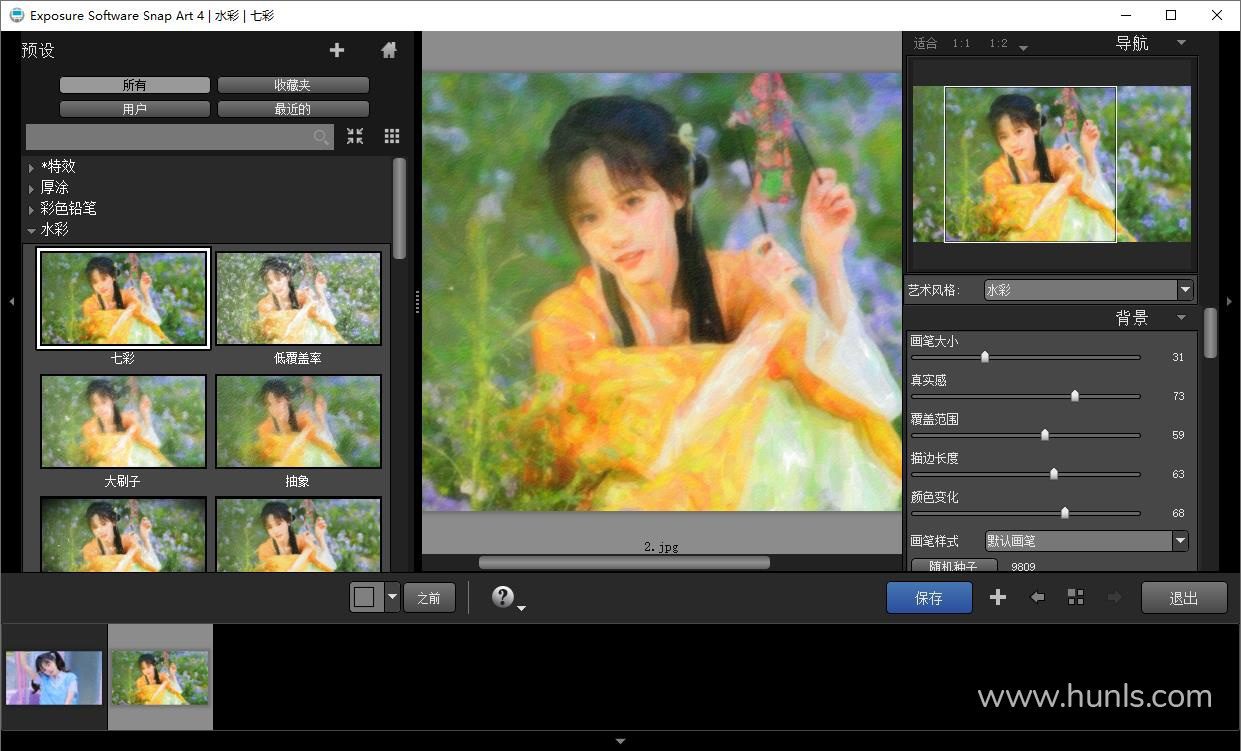Select the 用户 presets tab
The image size is (1241, 751).
[x=135, y=109]
